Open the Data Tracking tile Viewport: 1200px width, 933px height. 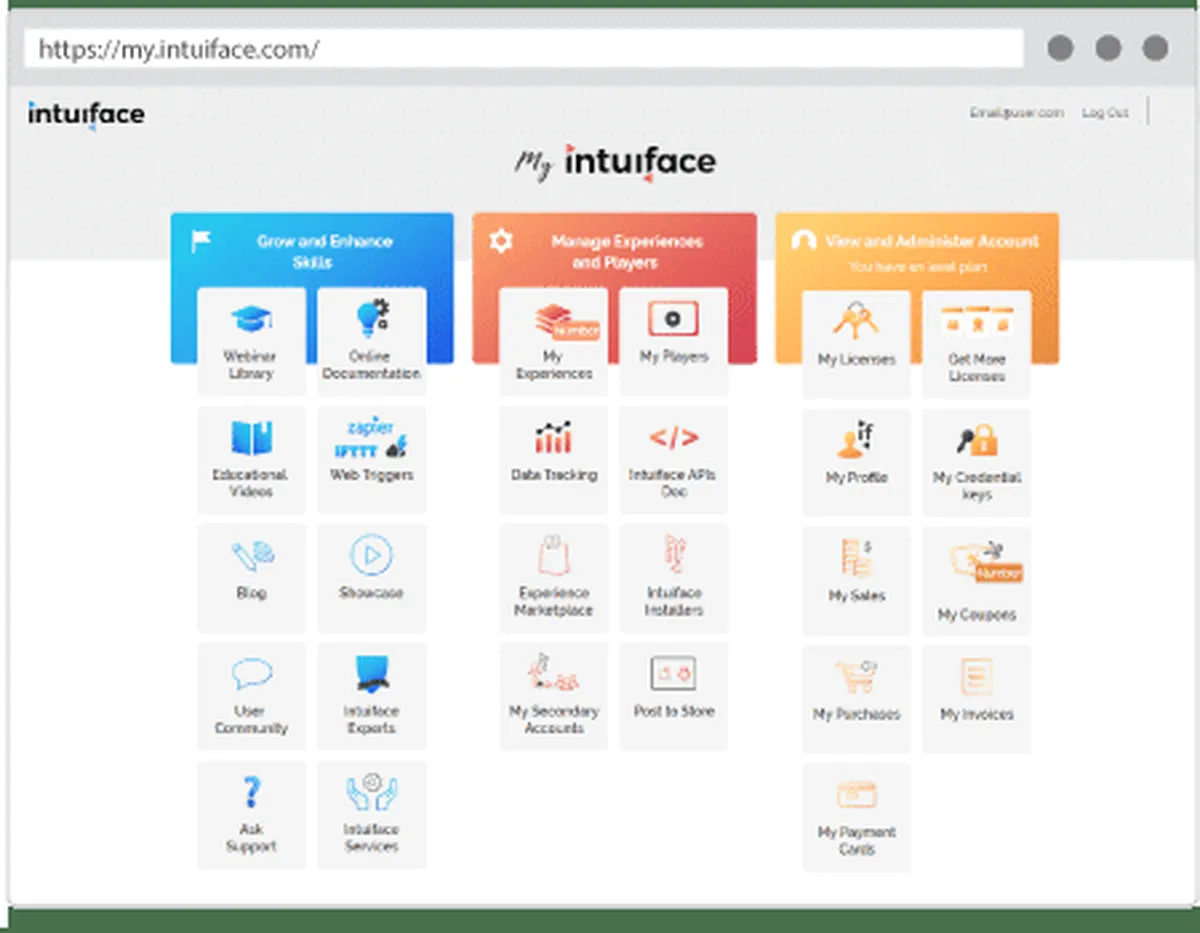point(553,460)
